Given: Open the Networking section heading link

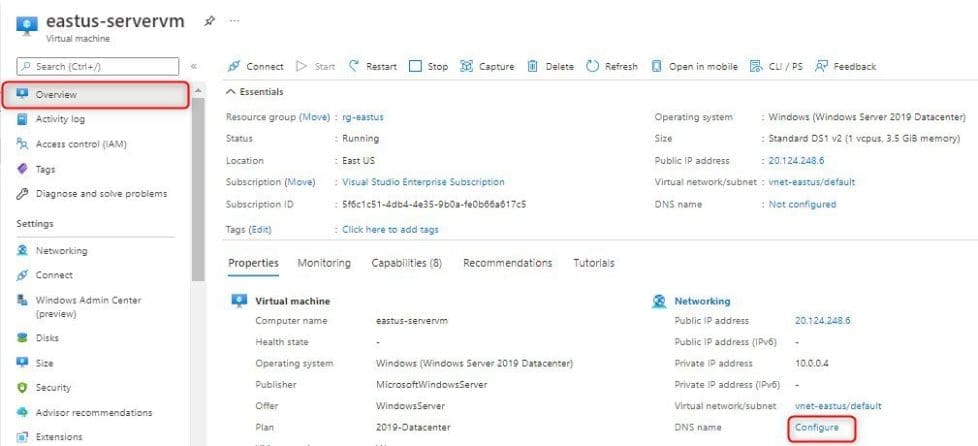Looking at the screenshot, I should [x=702, y=301].
